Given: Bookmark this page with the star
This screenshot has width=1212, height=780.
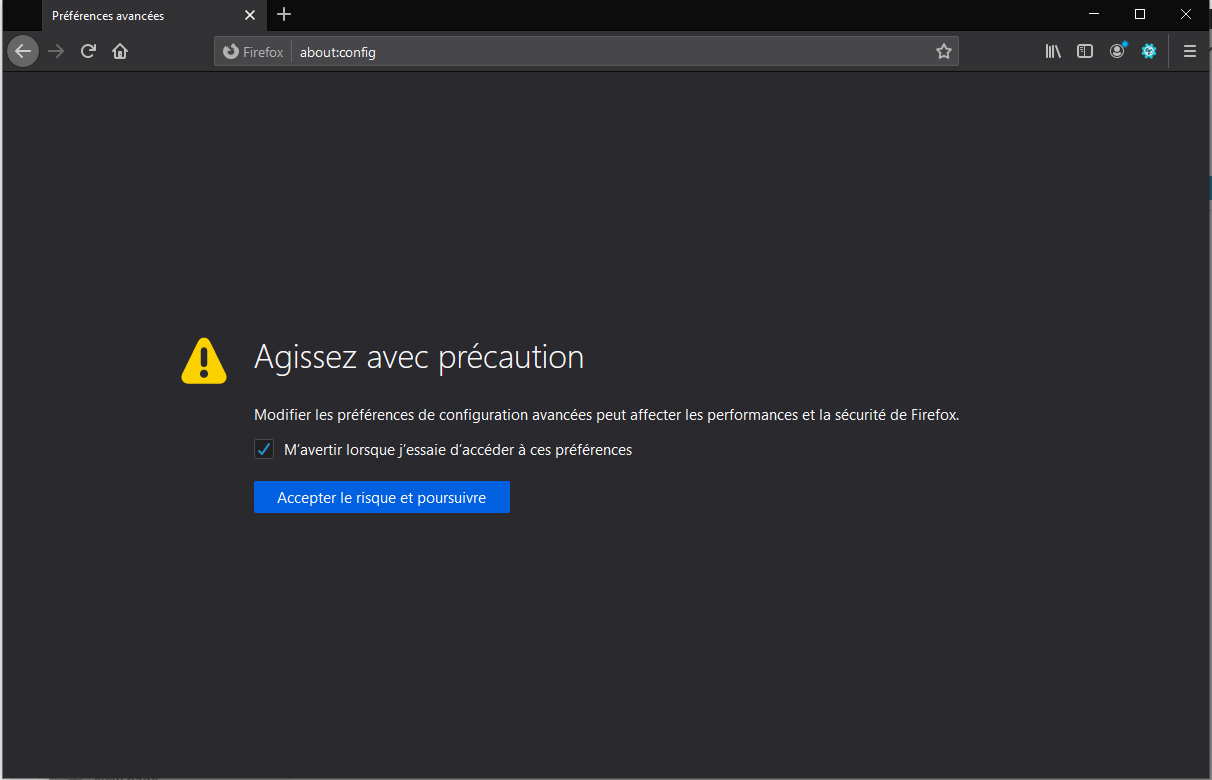Looking at the screenshot, I should pos(943,52).
